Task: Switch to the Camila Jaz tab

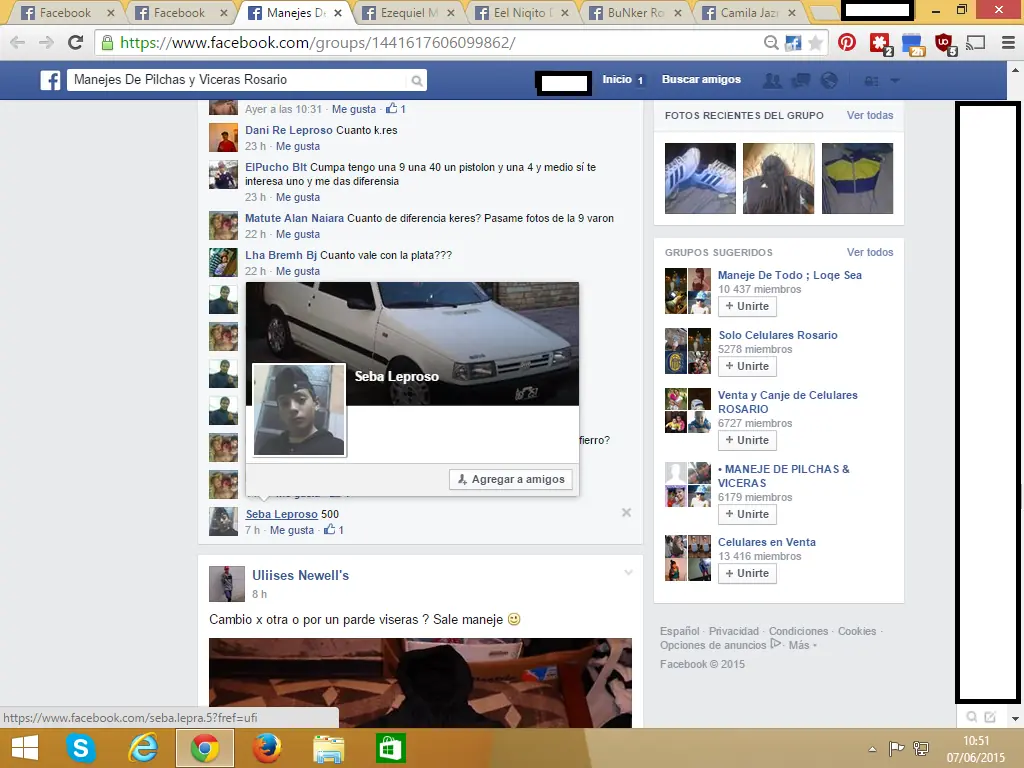Action: tap(748, 12)
